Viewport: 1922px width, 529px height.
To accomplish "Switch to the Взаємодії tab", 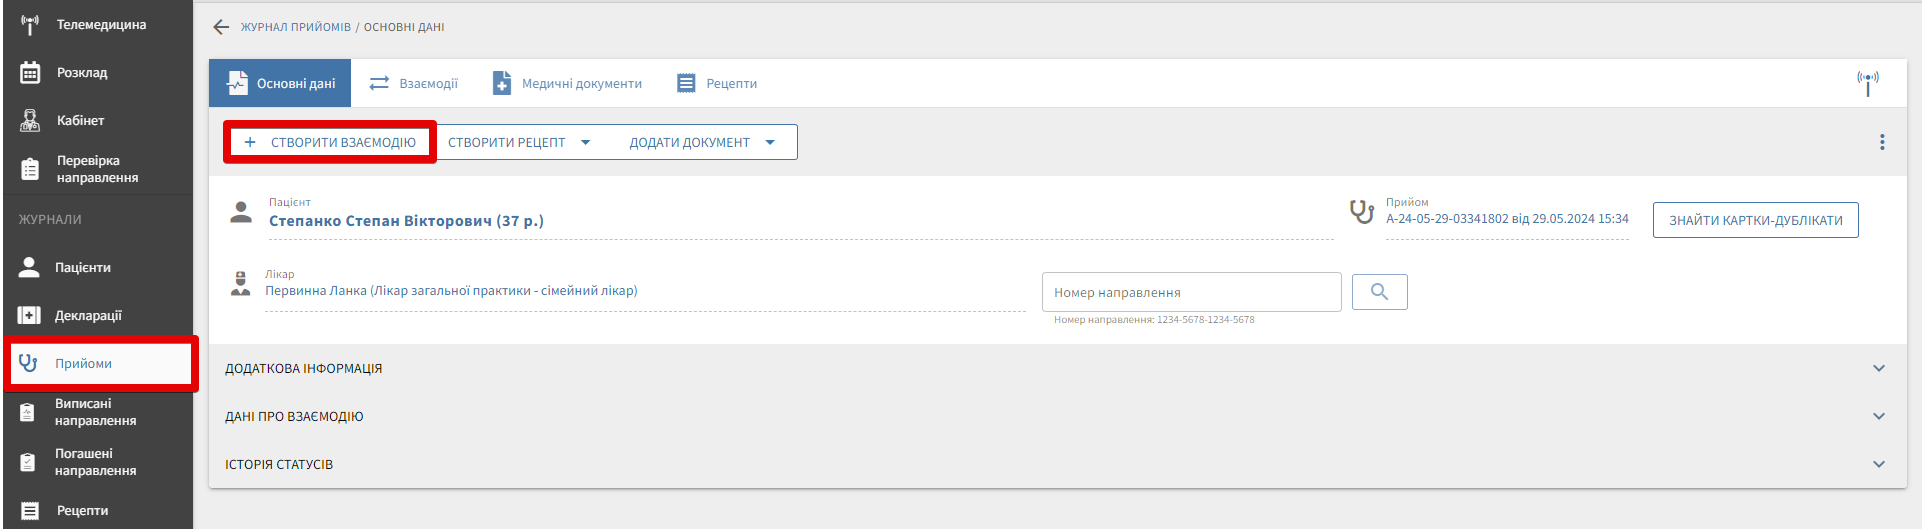I will (414, 84).
